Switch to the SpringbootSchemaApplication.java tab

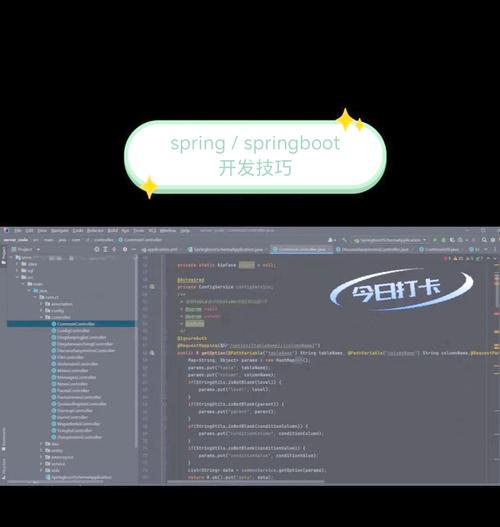click(228, 250)
